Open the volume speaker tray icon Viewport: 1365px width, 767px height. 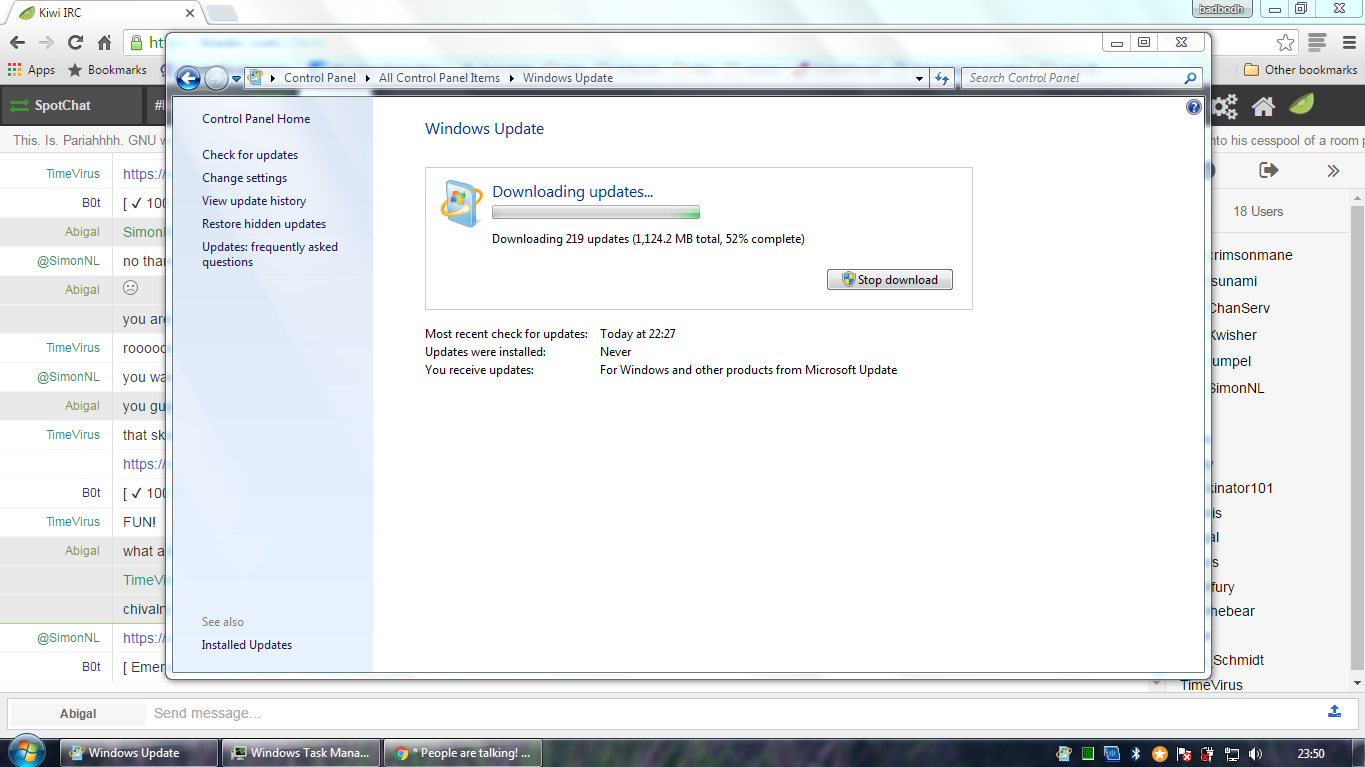1256,754
